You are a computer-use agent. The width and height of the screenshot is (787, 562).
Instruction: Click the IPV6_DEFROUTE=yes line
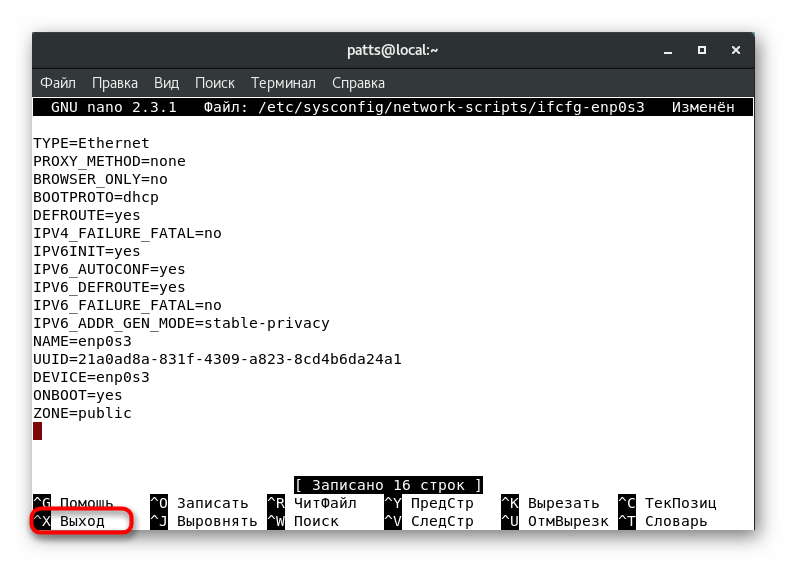click(x=109, y=288)
